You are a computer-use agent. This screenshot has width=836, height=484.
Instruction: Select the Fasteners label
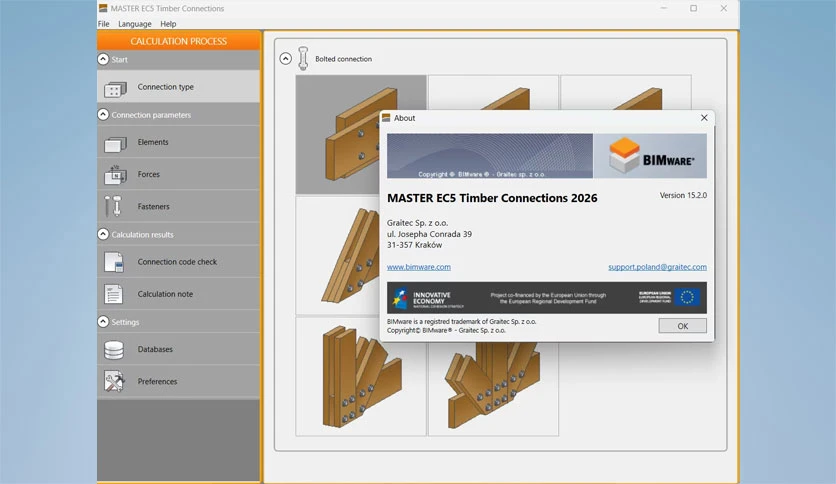tap(153, 206)
